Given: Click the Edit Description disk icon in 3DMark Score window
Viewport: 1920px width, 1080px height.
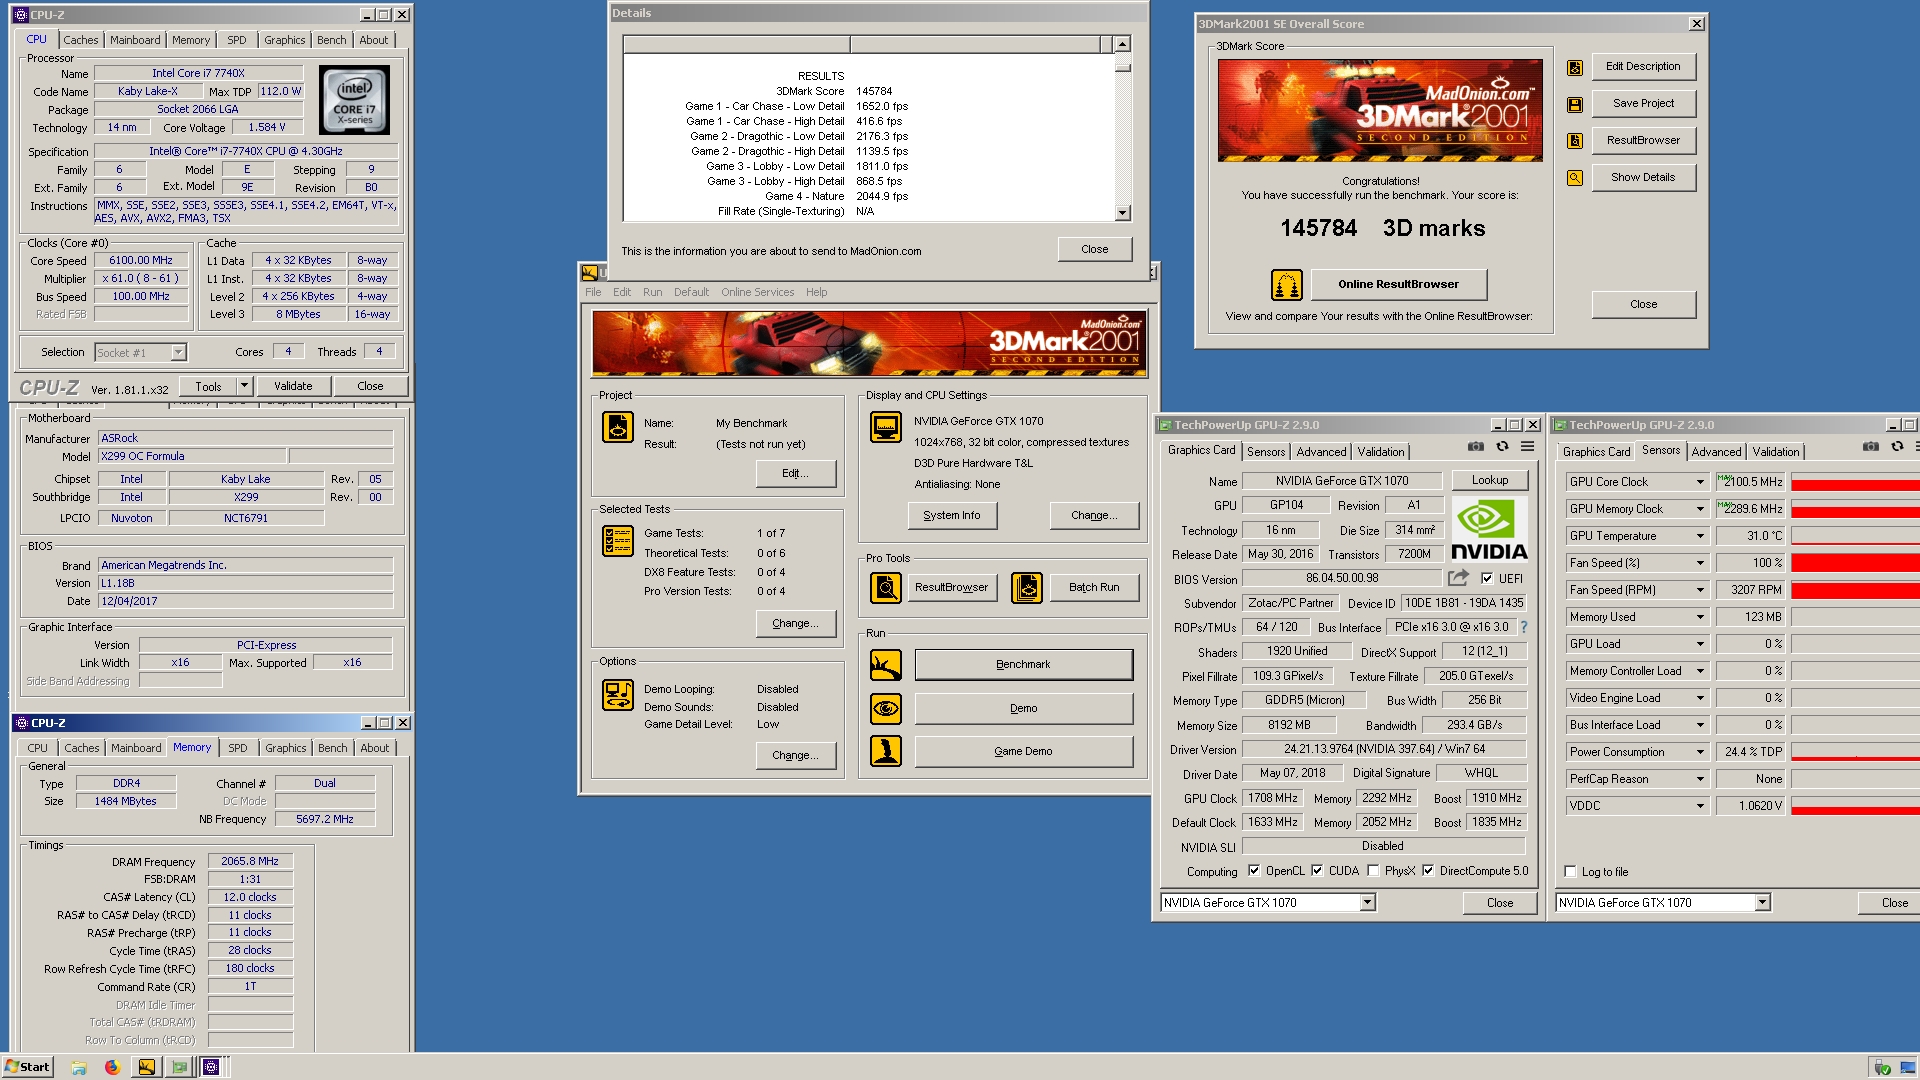Looking at the screenshot, I should coord(1575,68).
